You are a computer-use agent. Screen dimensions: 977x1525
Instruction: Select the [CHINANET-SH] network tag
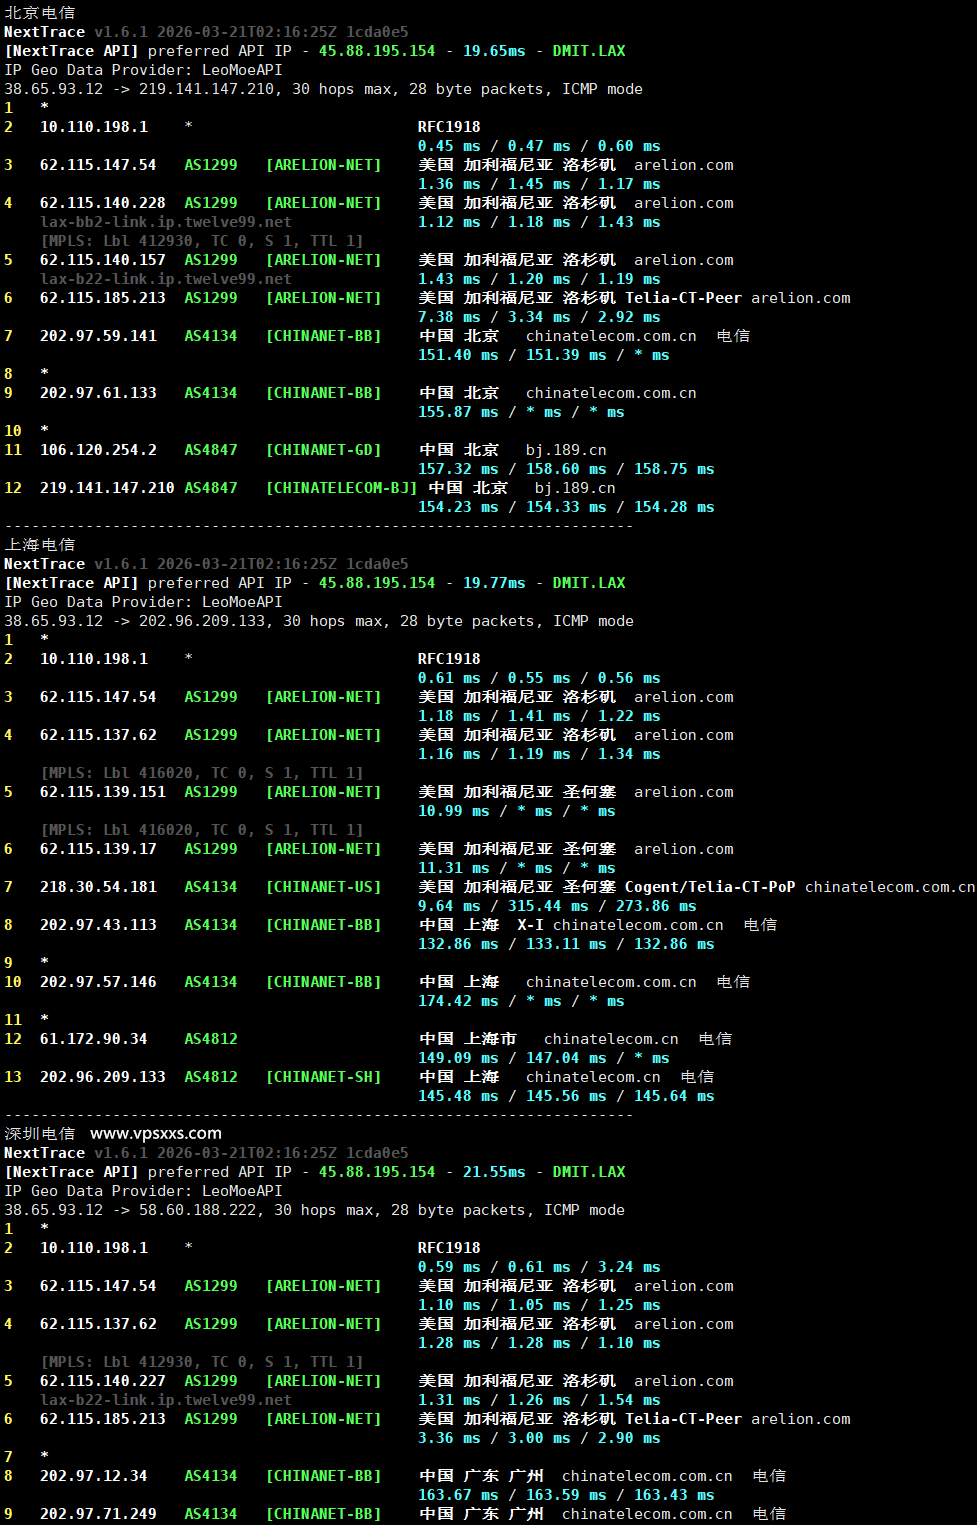[323, 1077]
